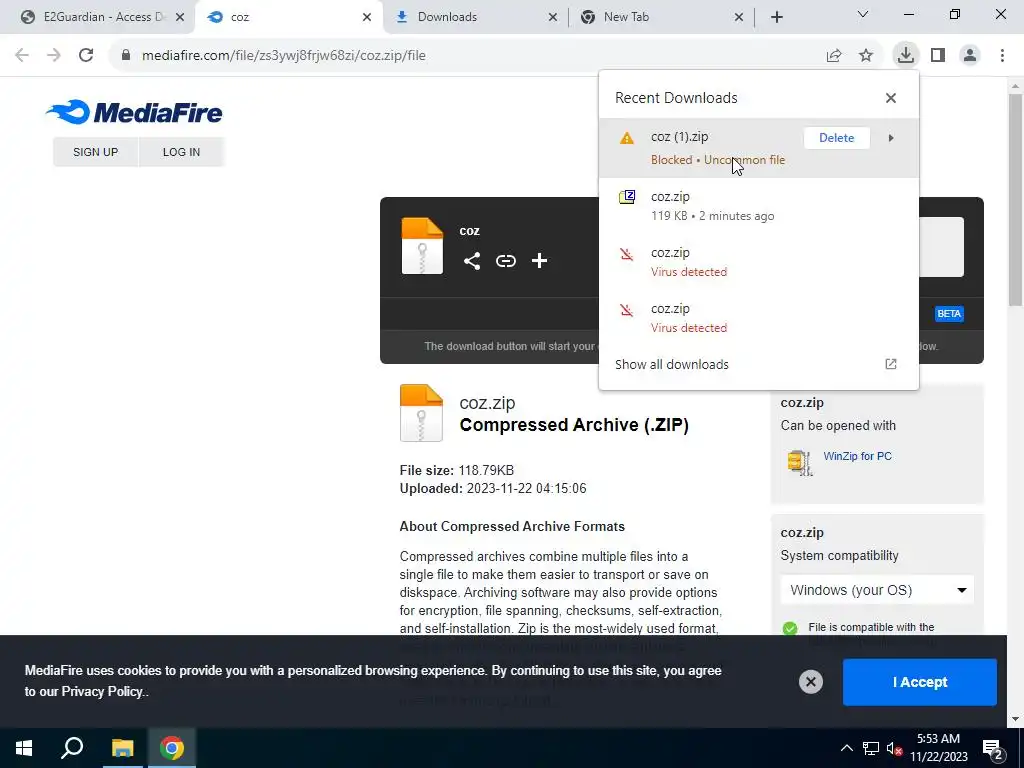This screenshot has height=768, width=1024.
Task: Switch to the E2Guardian tab
Action: tap(95, 17)
